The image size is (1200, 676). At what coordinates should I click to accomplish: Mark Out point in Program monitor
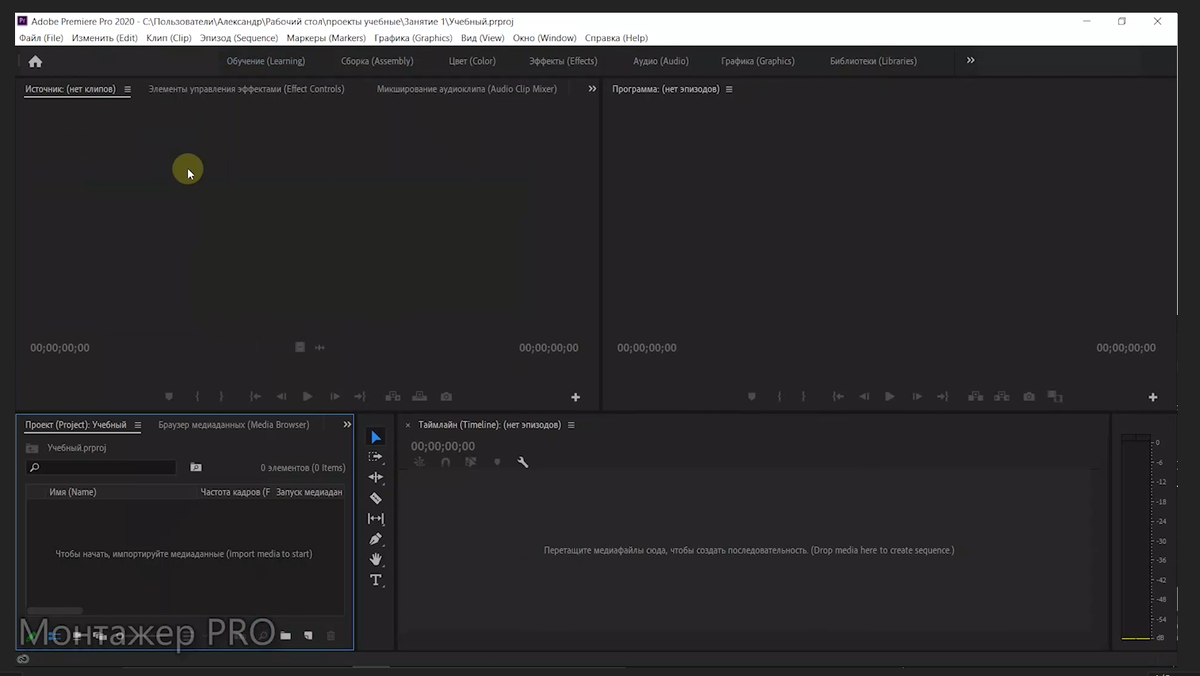(804, 397)
